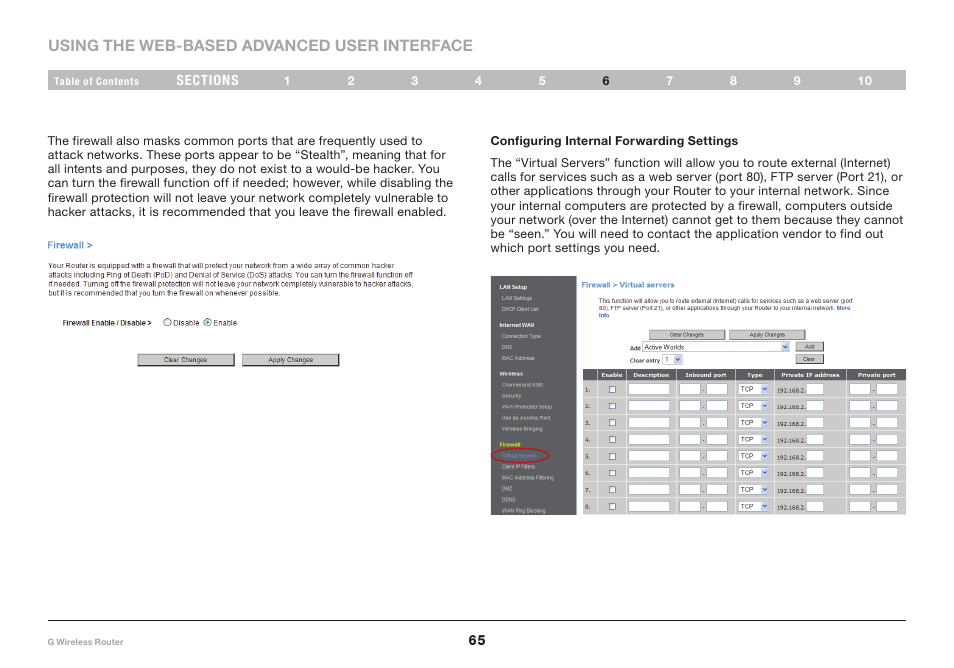Viewport: 954px width, 668px height.
Task: Open Channel and SSID in the sidebar
Action: (522, 384)
